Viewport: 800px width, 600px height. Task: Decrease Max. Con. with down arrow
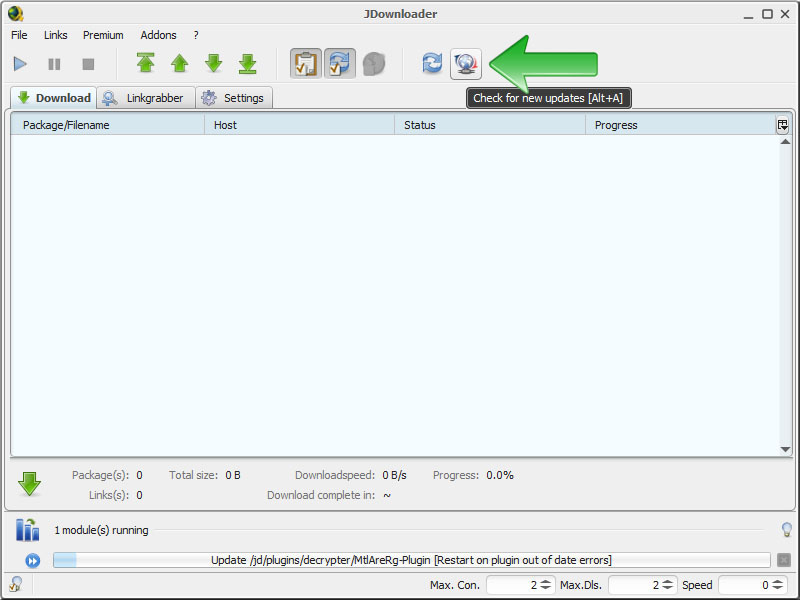[x=545, y=588]
